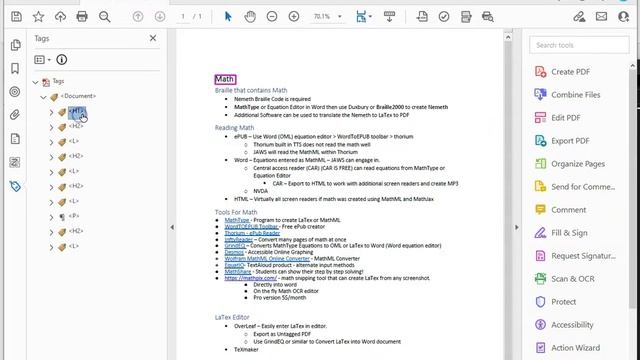Open the user profile account icon
Viewport: 640px width, 360px height.
(623, 16)
